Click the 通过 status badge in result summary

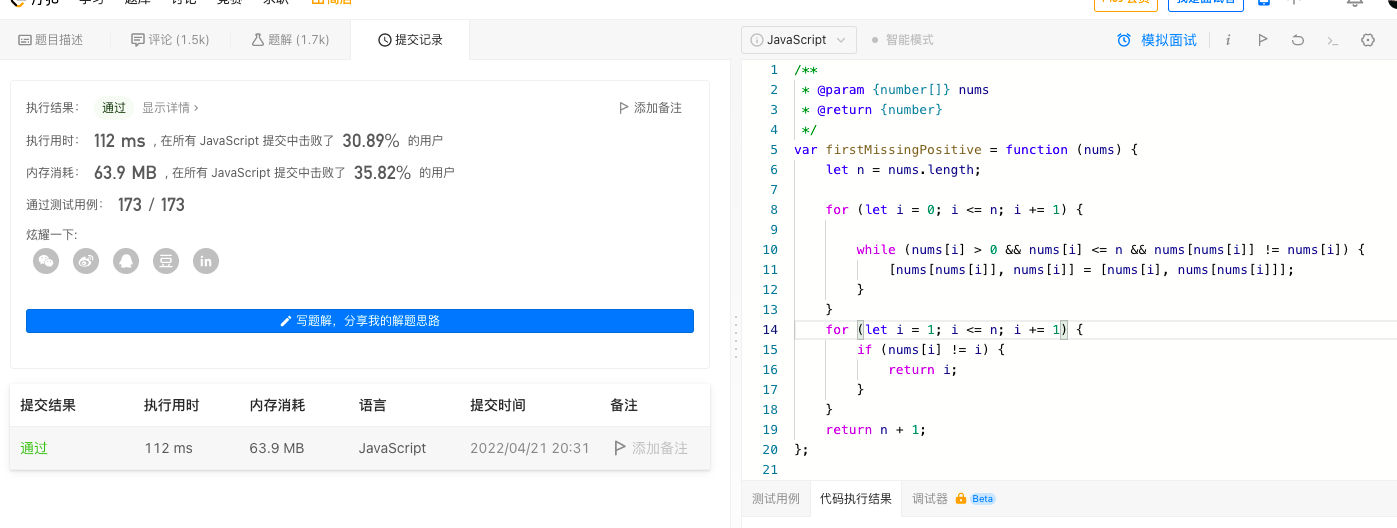point(113,107)
